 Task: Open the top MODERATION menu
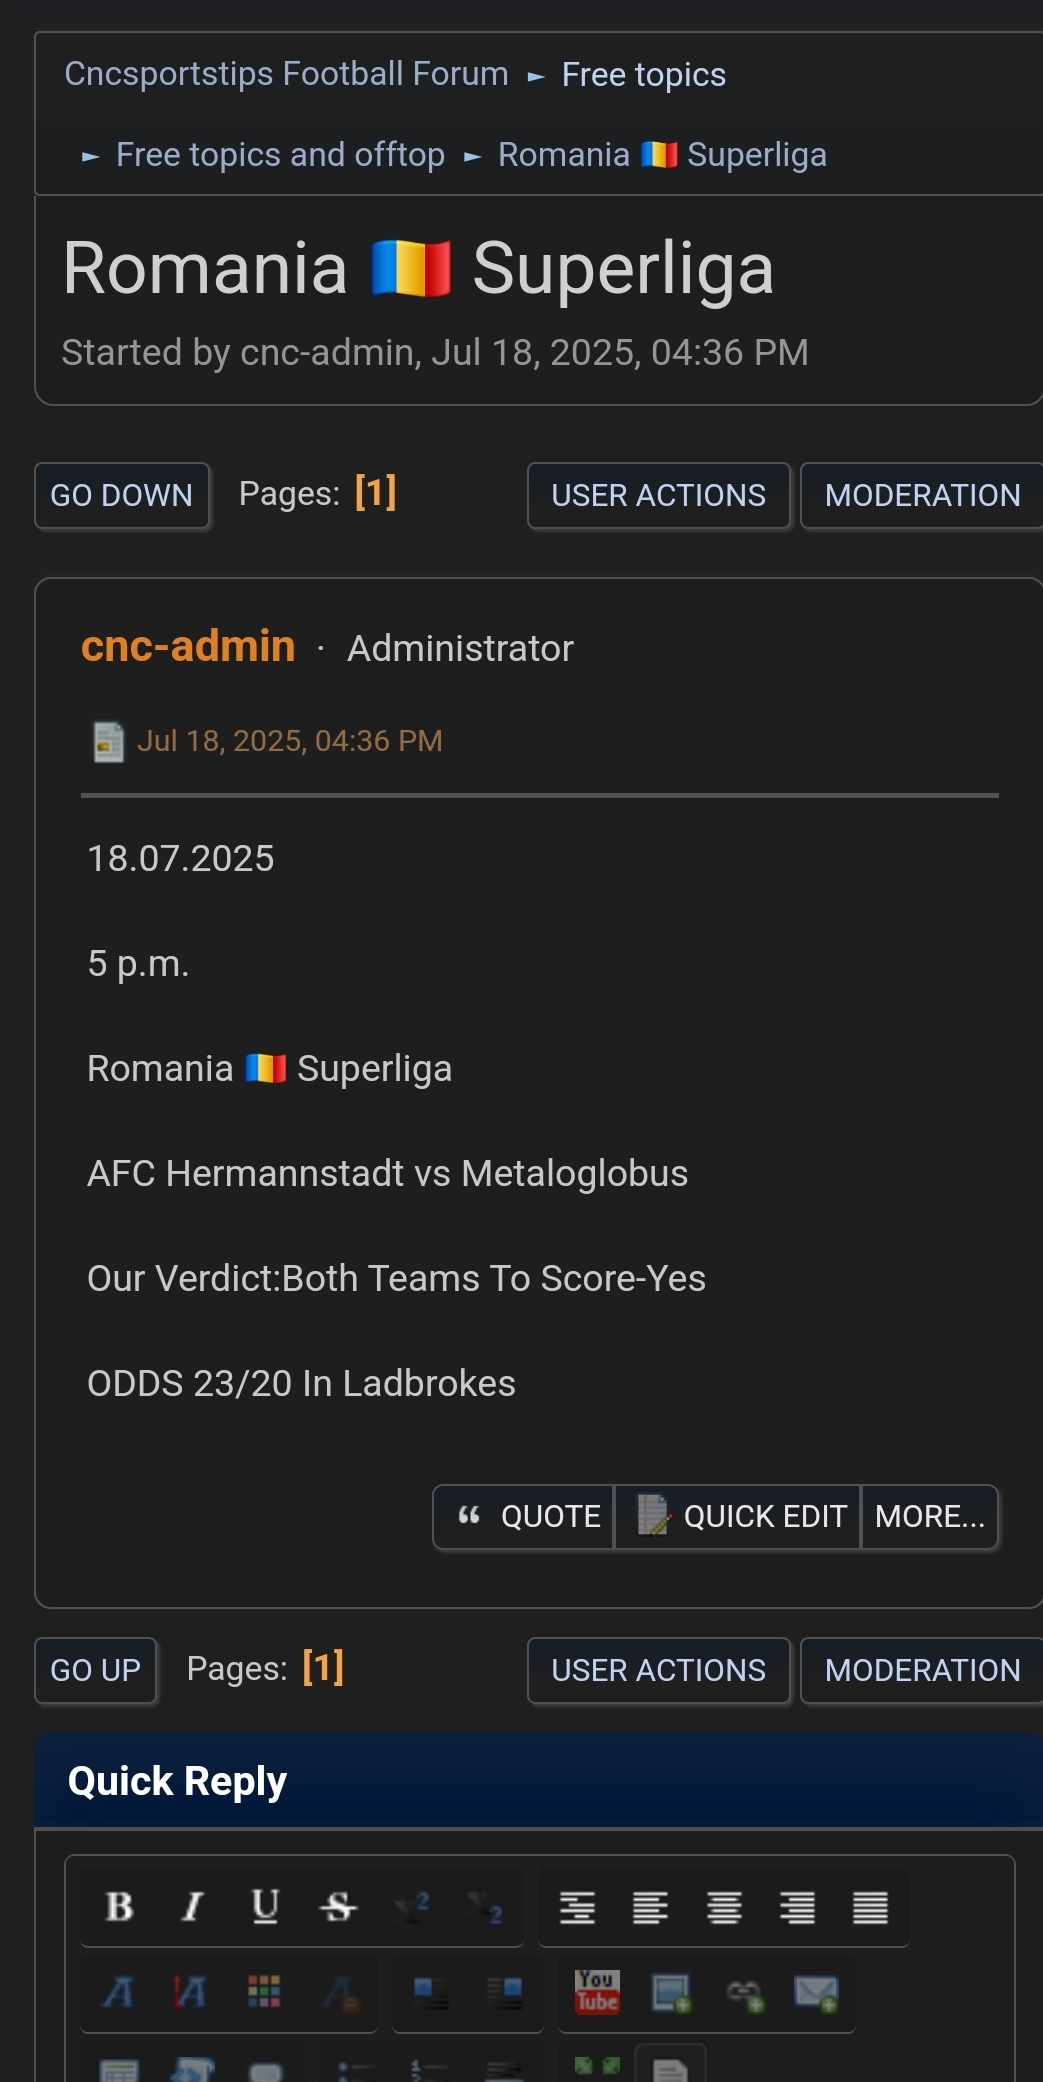tap(922, 495)
